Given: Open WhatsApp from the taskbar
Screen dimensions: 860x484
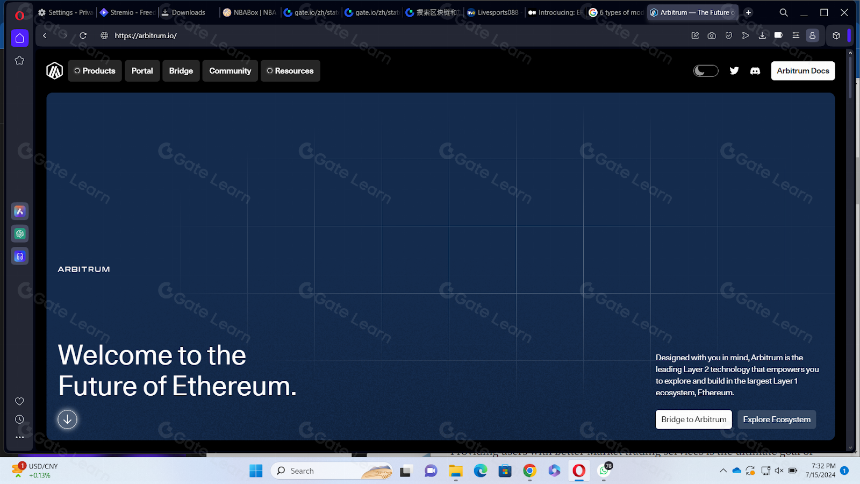Looking at the screenshot, I should click(604, 471).
